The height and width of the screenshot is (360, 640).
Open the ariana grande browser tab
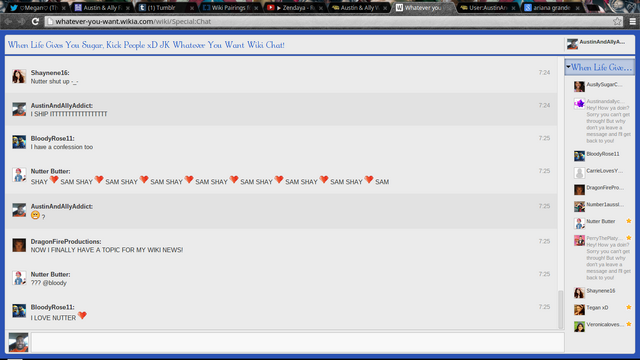552,8
